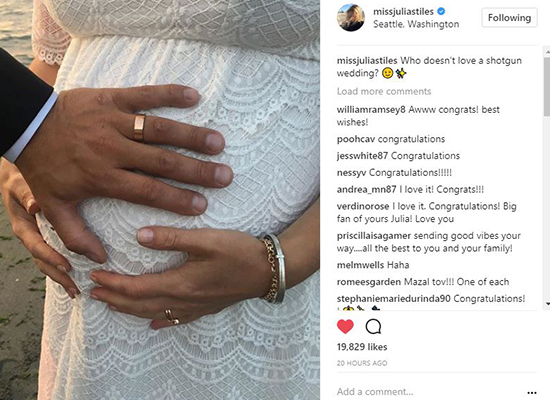The width and height of the screenshot is (550, 400).
Task: Click the red heart like icon
Action: pyautogui.click(x=345, y=327)
